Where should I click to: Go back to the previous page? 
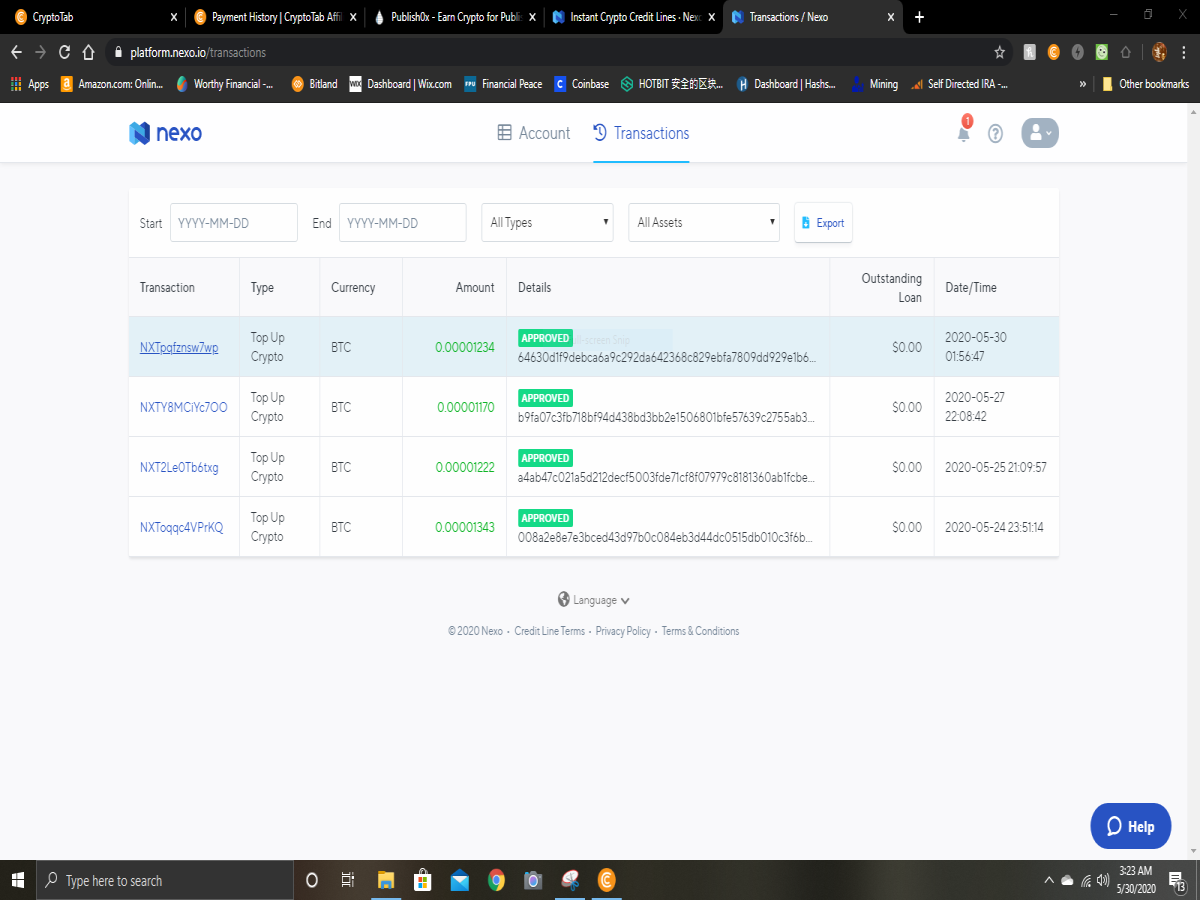pos(16,52)
